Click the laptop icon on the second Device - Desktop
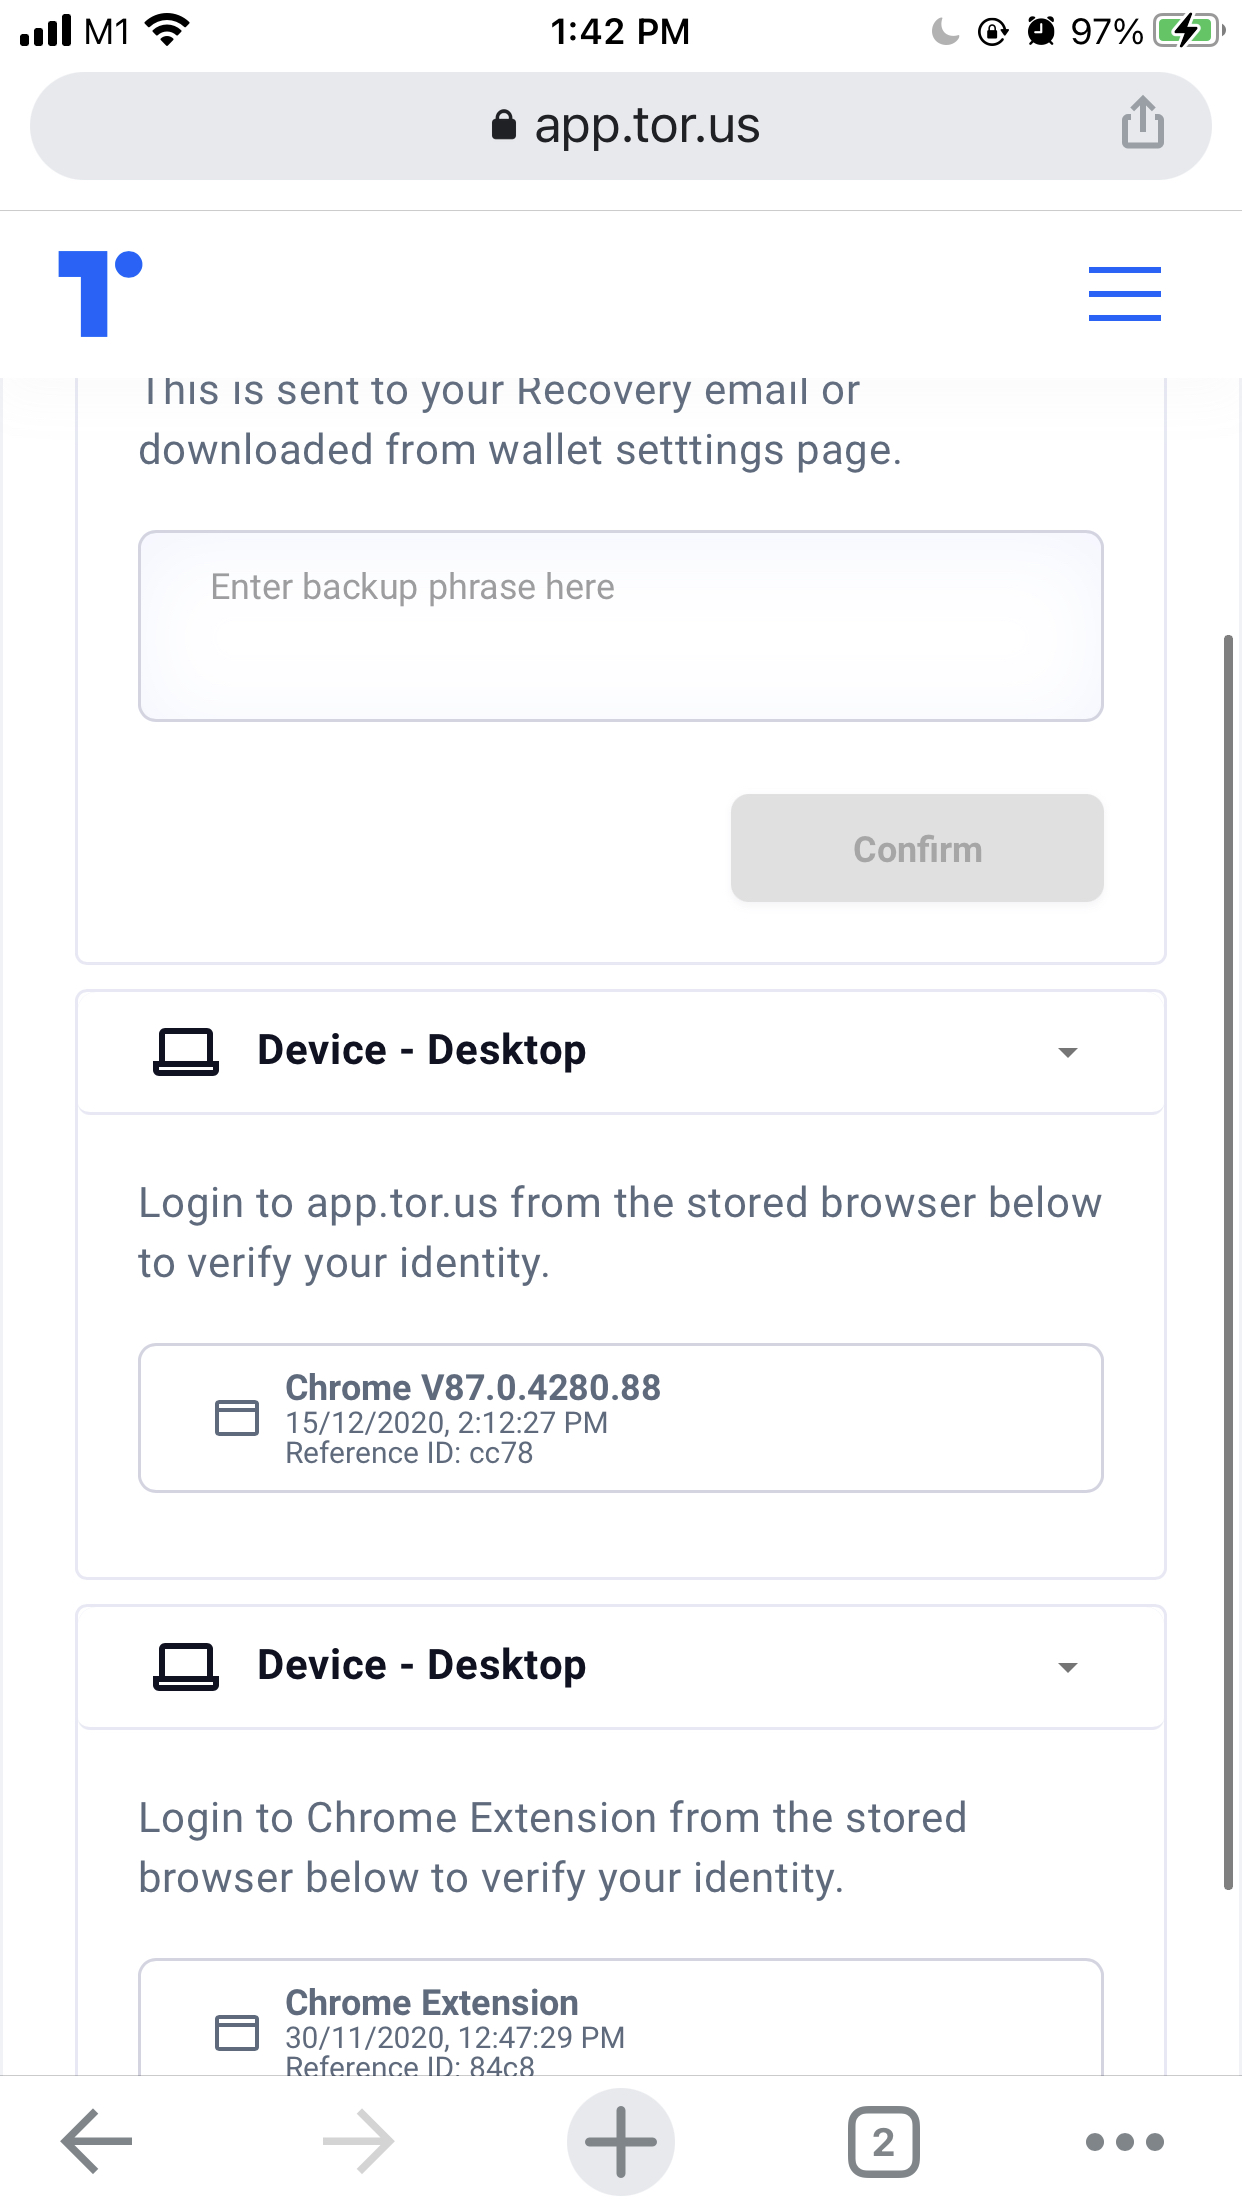Screen dimensions: 1242x2208 click(x=186, y=1666)
